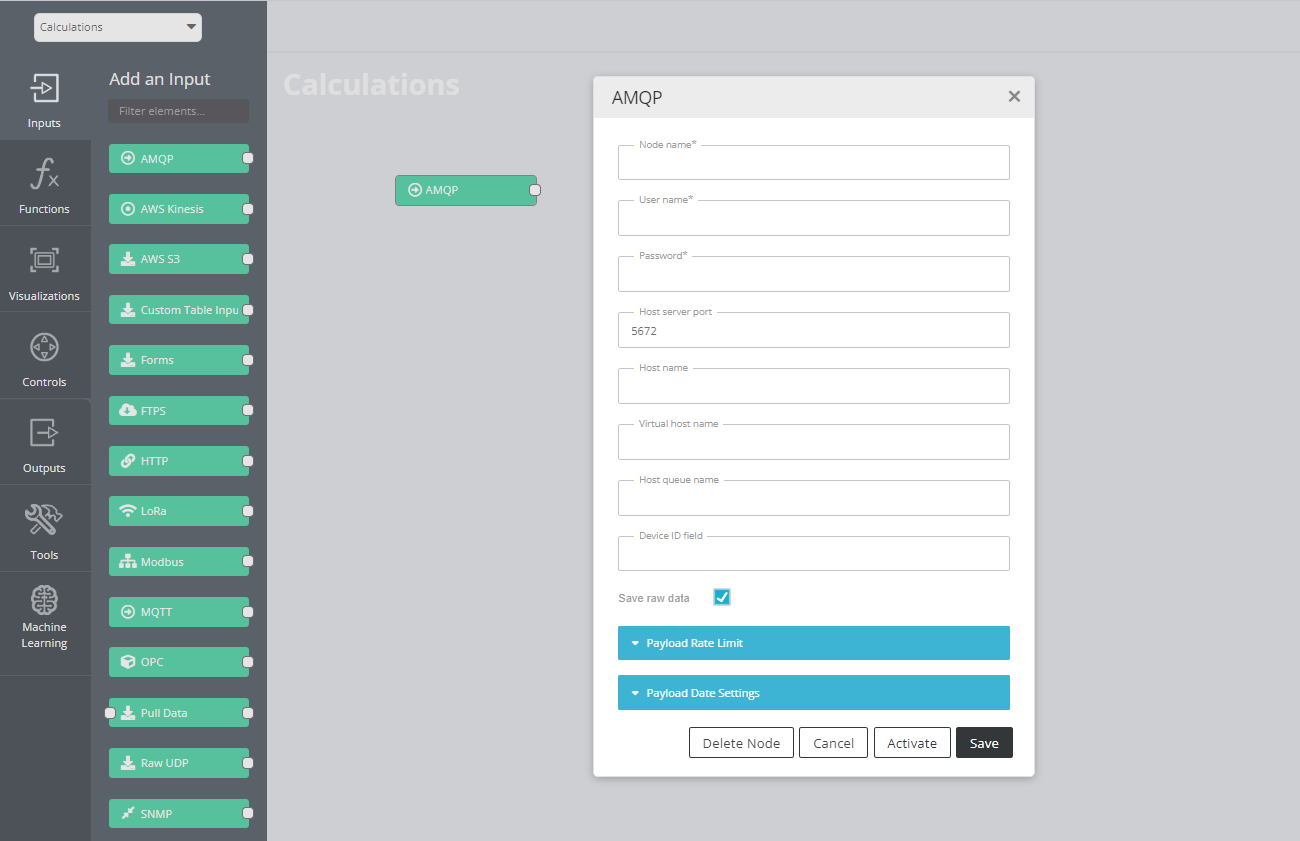Open the Visualizations sidebar section
The width and height of the screenshot is (1300, 841).
(x=45, y=270)
